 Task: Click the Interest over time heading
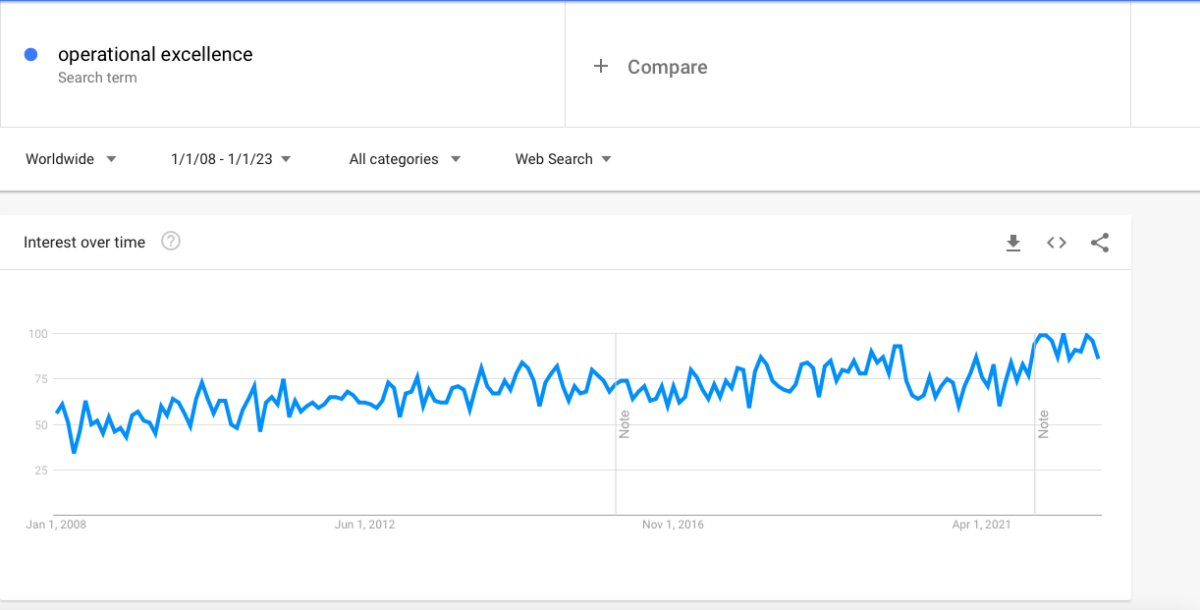click(84, 242)
